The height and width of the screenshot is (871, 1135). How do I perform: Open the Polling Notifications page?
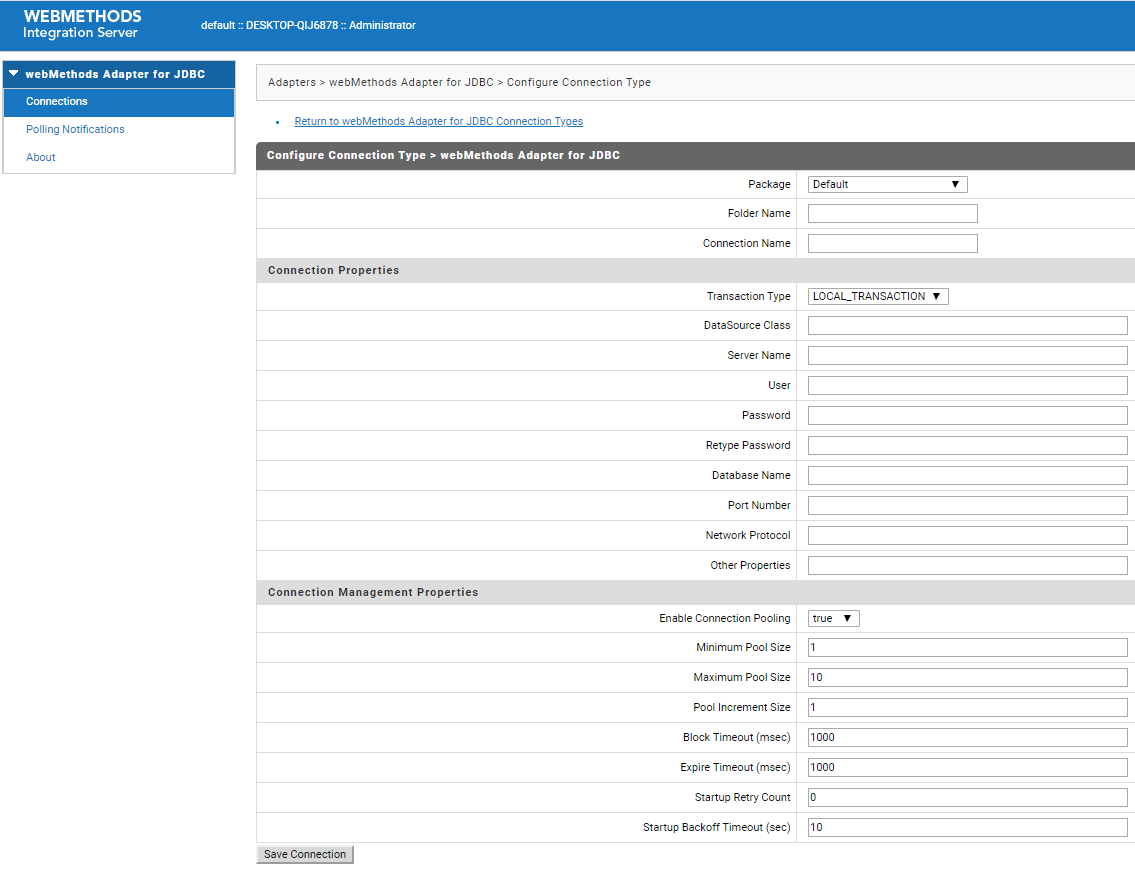point(74,129)
